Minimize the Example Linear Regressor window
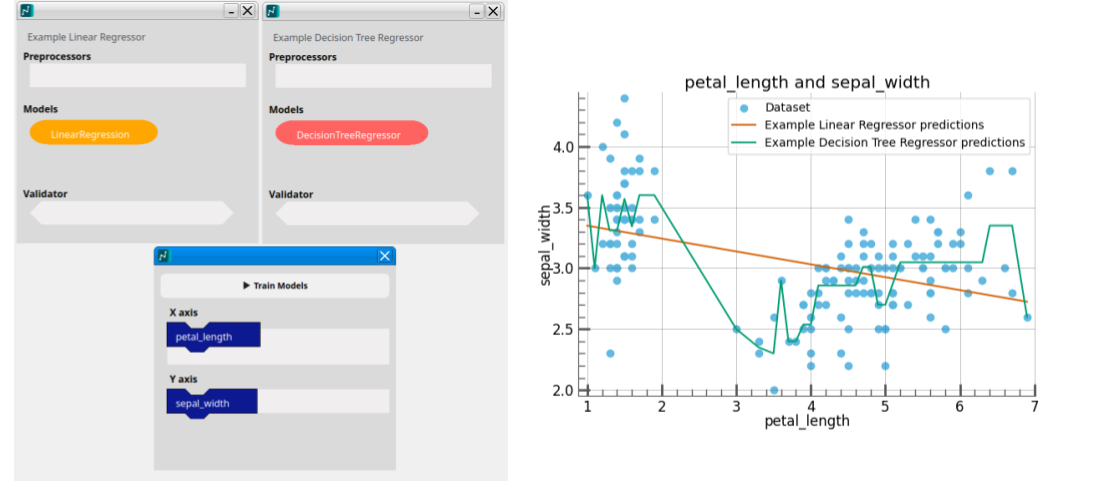The image size is (1094, 489). 231,11
